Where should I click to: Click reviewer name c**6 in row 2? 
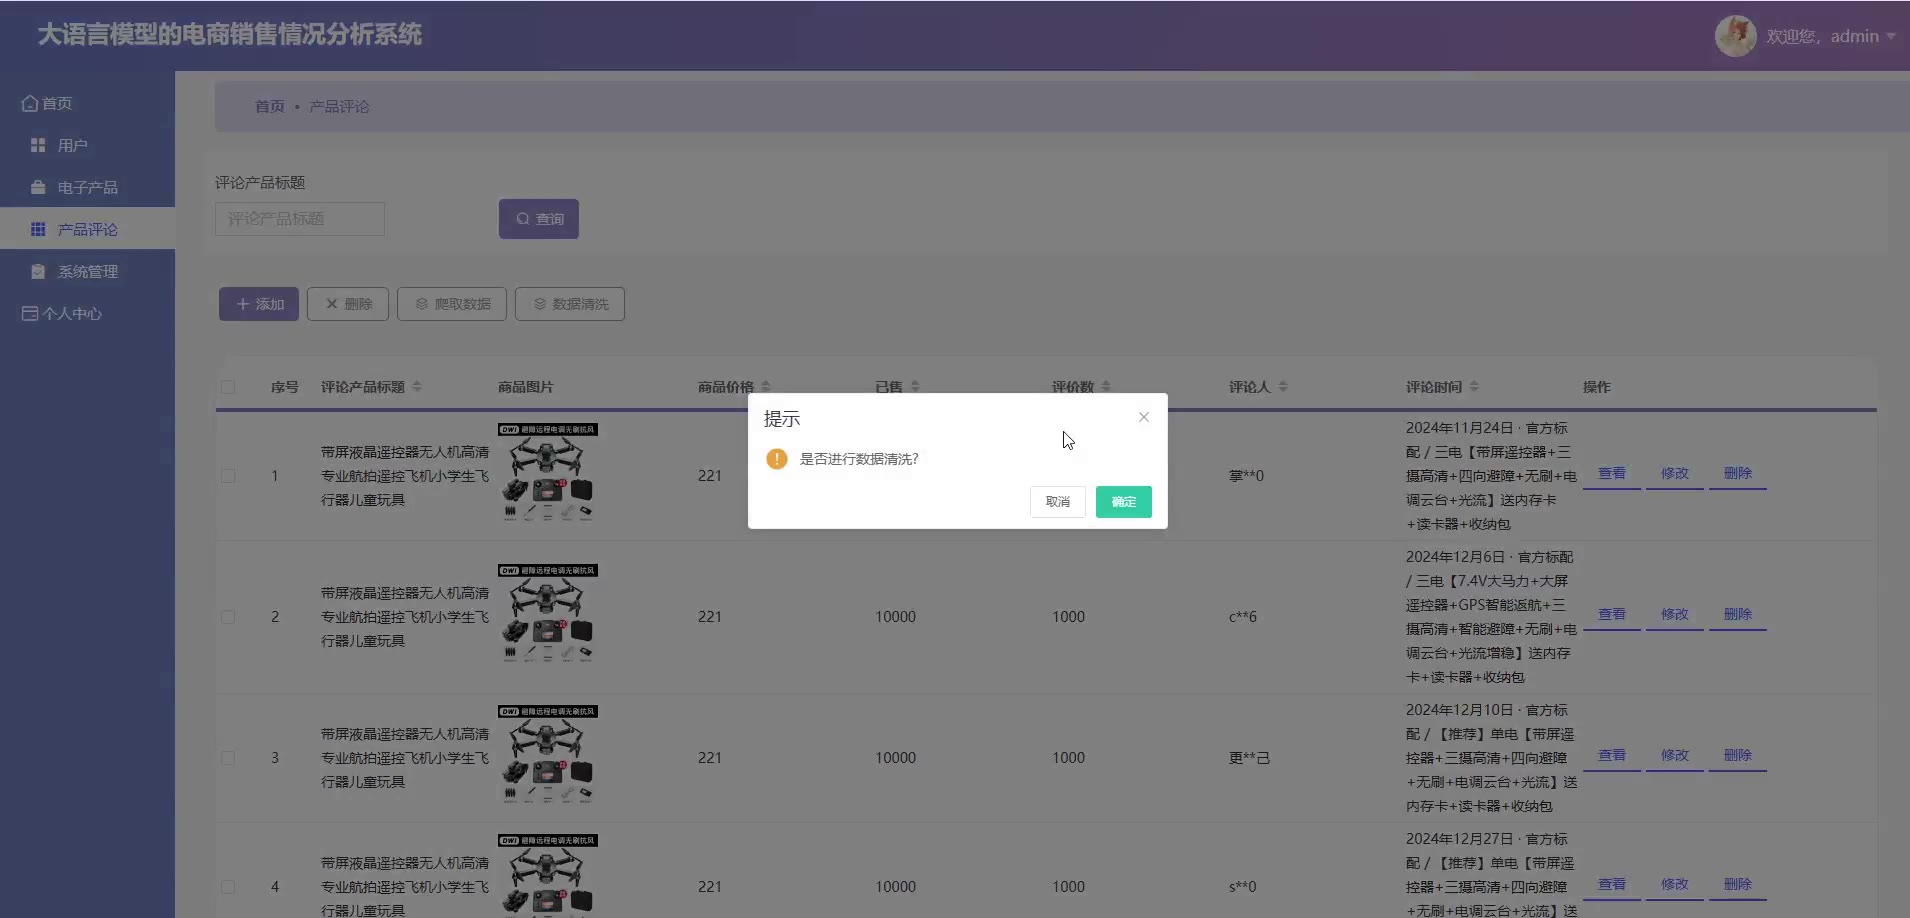point(1243,617)
